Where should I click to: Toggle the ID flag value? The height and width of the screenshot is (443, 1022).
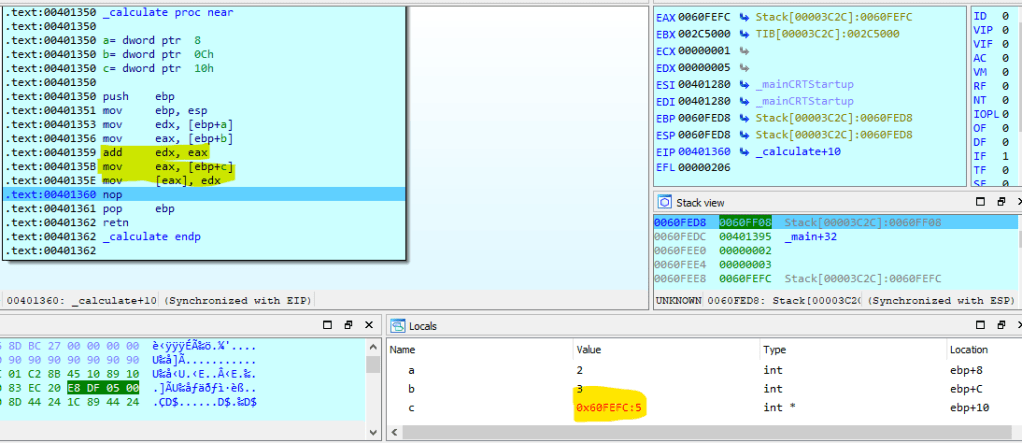1006,16
